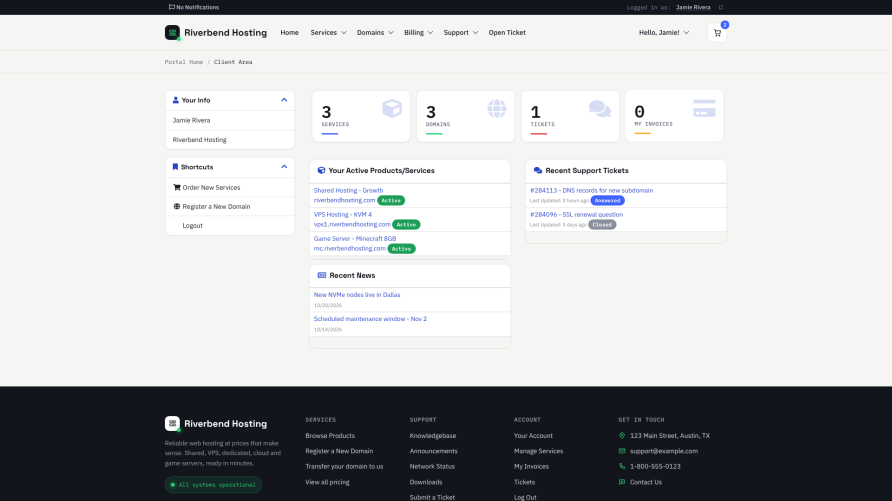The width and height of the screenshot is (892, 501).
Task: Select Open Ticket in navigation bar
Action: pos(507,33)
